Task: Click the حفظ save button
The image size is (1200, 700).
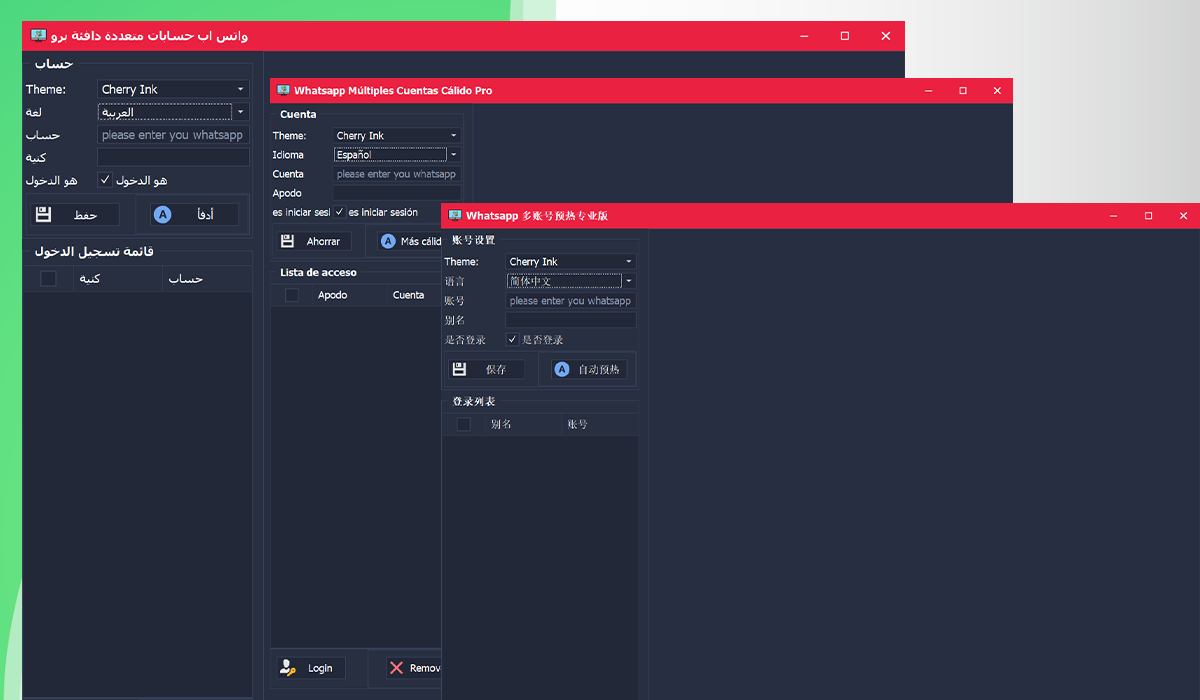Action: (x=74, y=214)
